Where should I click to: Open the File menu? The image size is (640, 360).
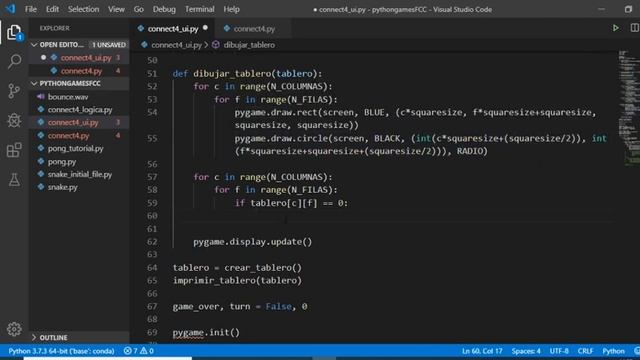31,9
